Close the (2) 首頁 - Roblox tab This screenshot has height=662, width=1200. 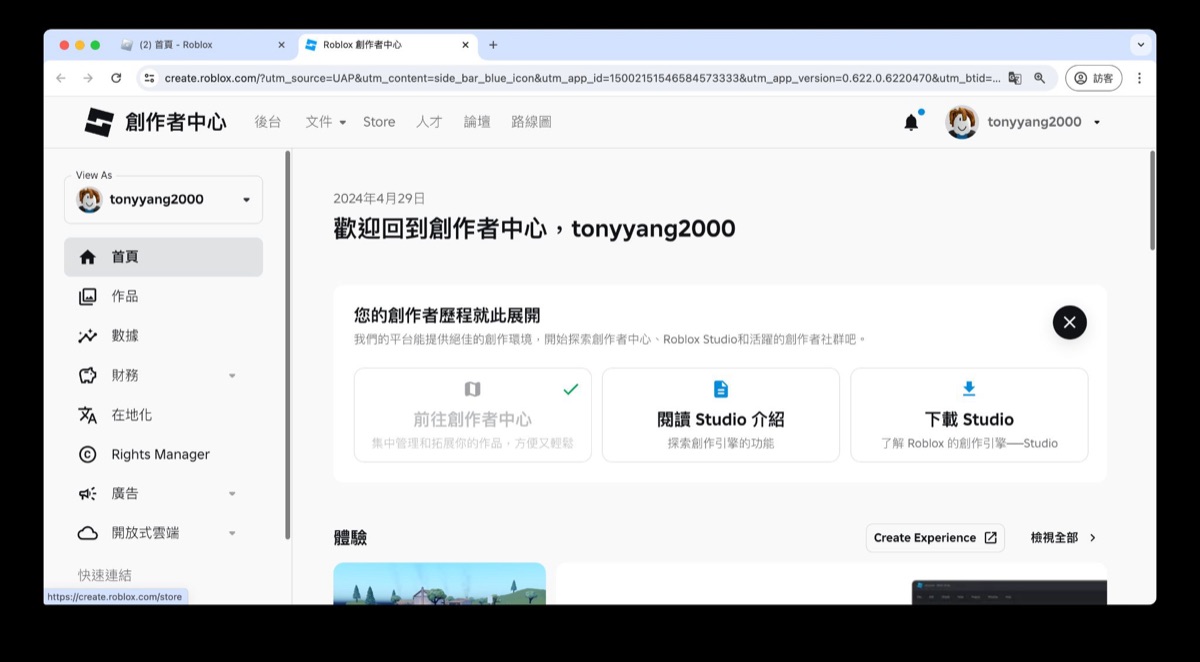[281, 45]
